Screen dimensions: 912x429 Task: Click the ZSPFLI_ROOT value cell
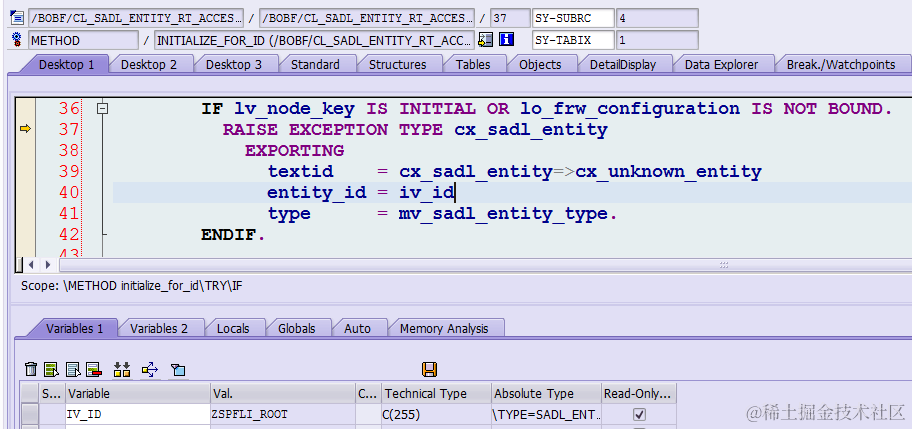coord(283,414)
